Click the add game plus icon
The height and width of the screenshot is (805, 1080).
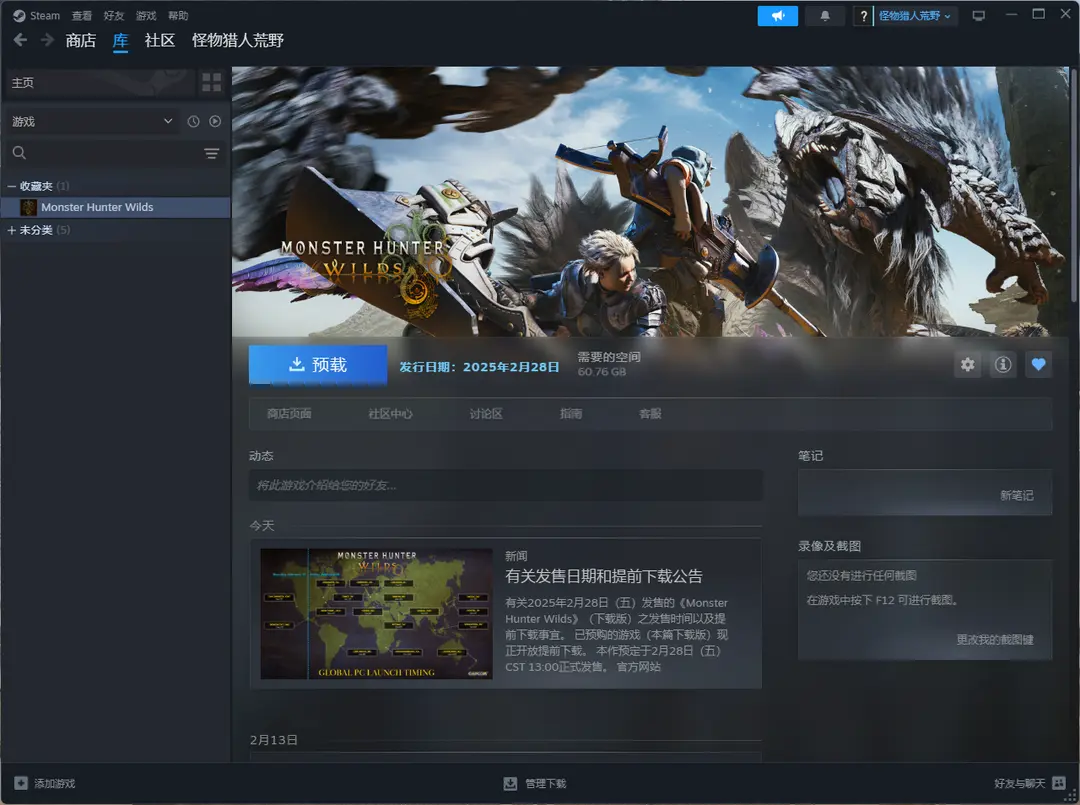[x=21, y=783]
